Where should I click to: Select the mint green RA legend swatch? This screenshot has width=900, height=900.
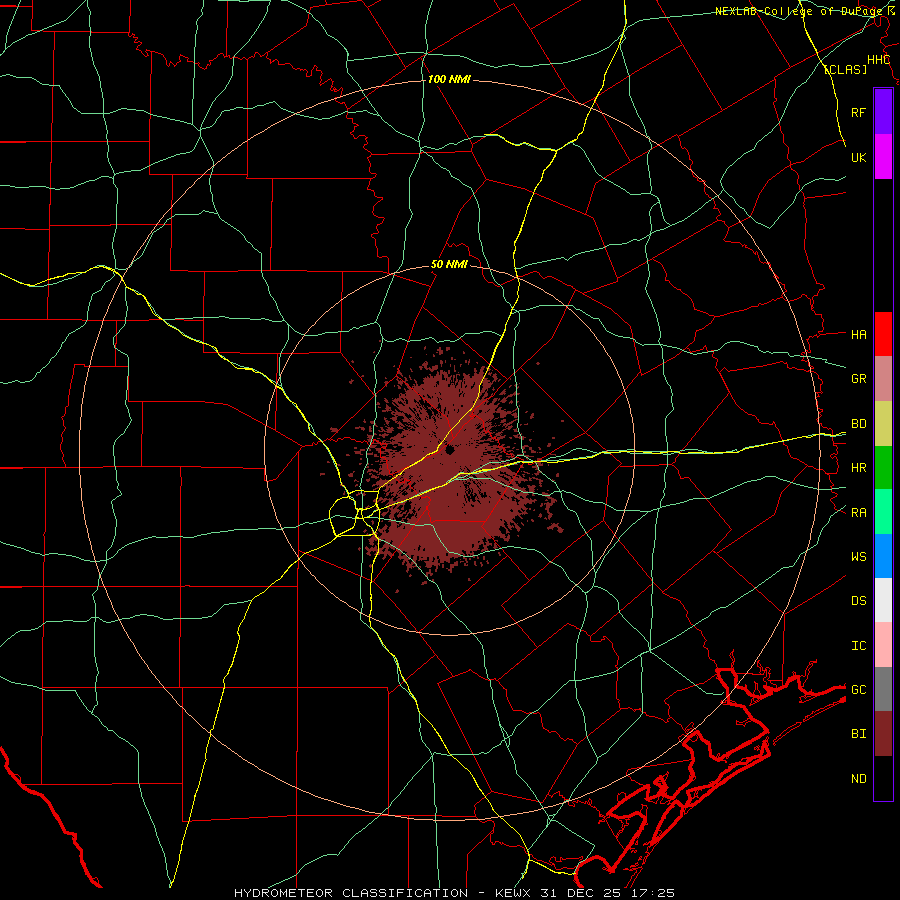click(x=883, y=512)
